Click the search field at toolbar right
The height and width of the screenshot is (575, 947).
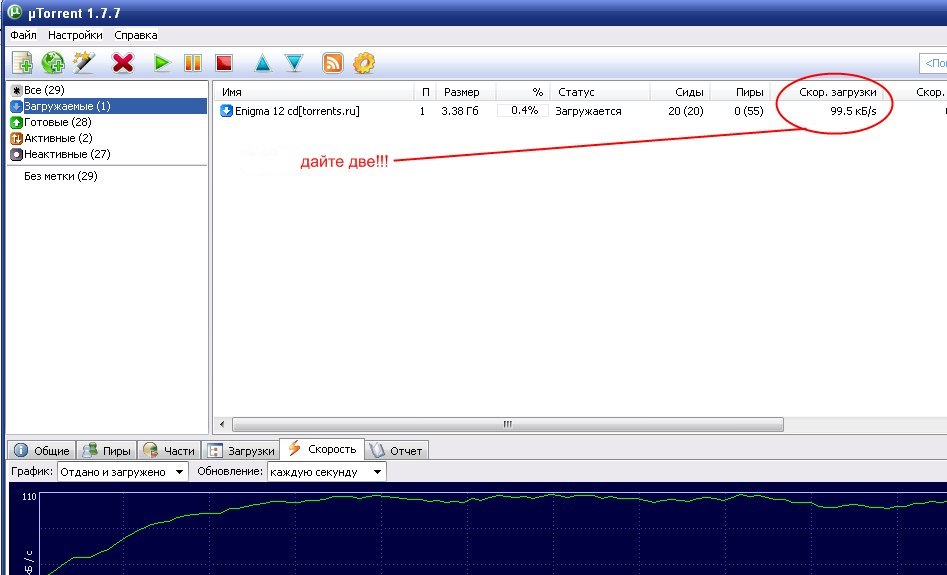click(x=933, y=63)
